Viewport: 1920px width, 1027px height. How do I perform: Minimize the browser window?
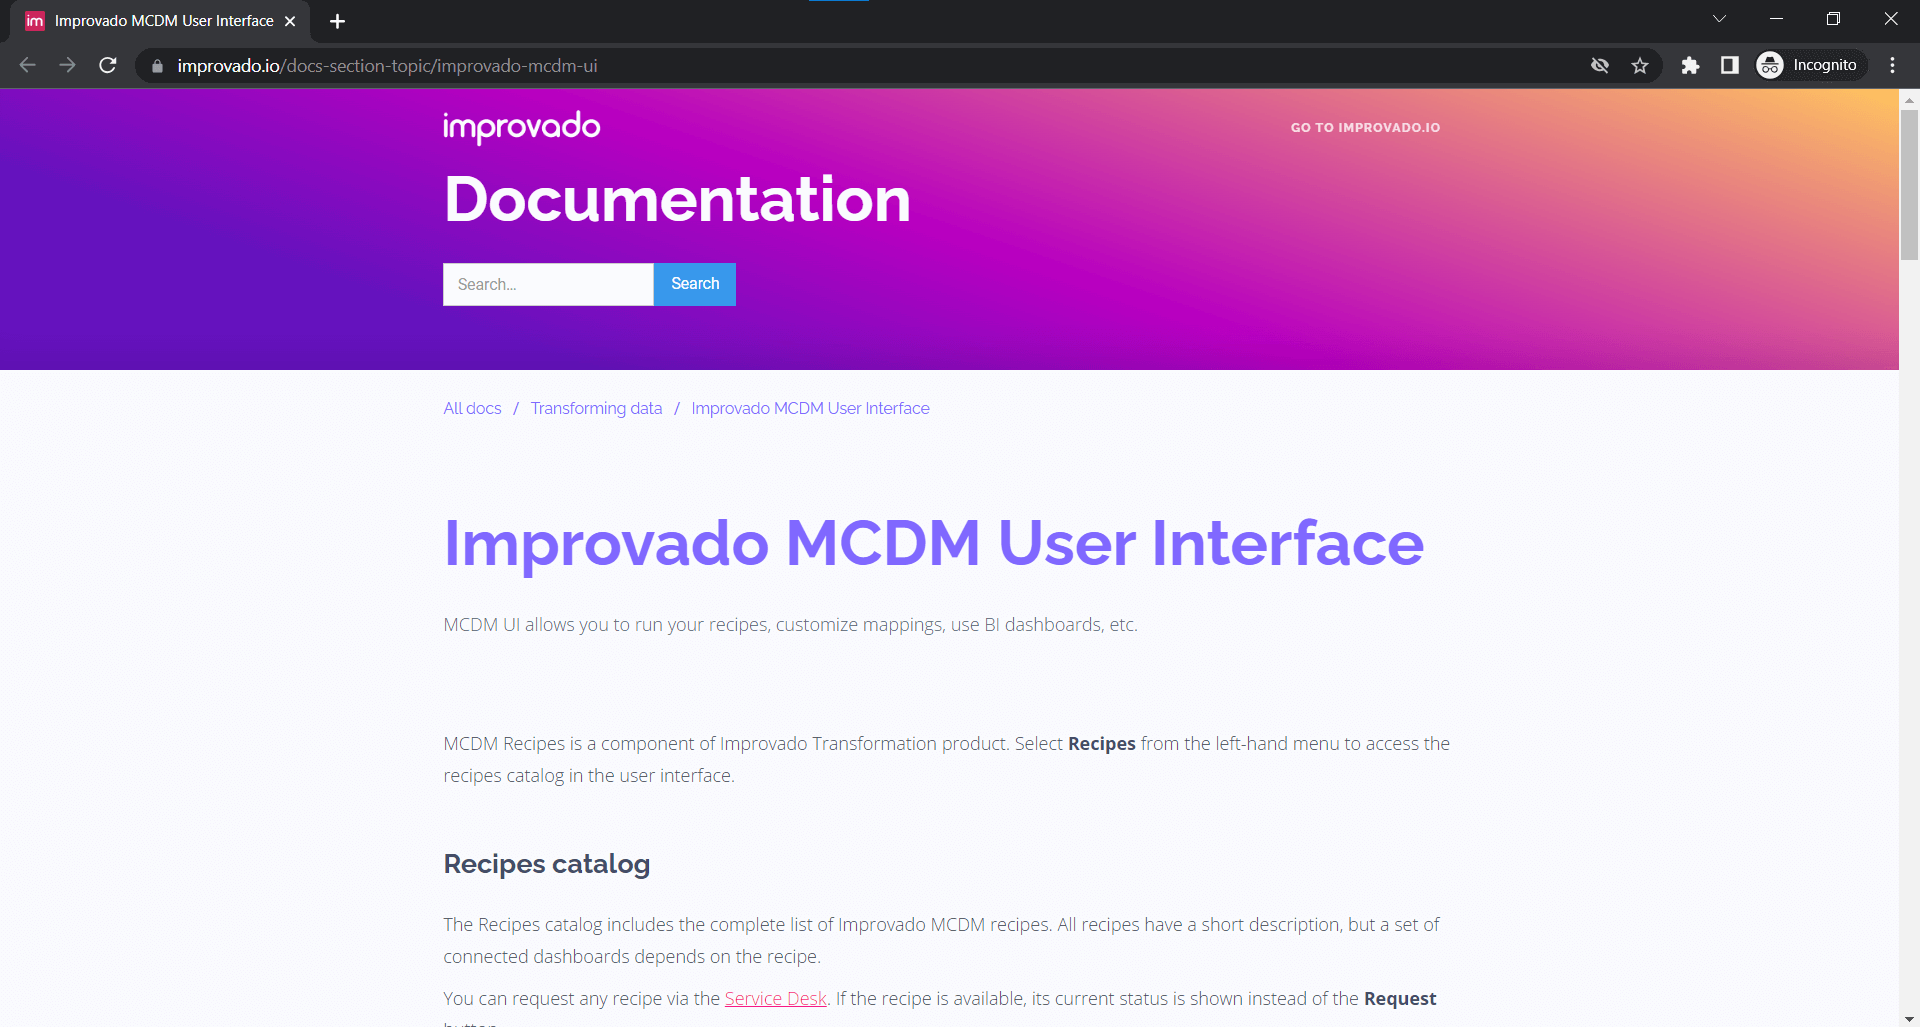pos(1776,19)
